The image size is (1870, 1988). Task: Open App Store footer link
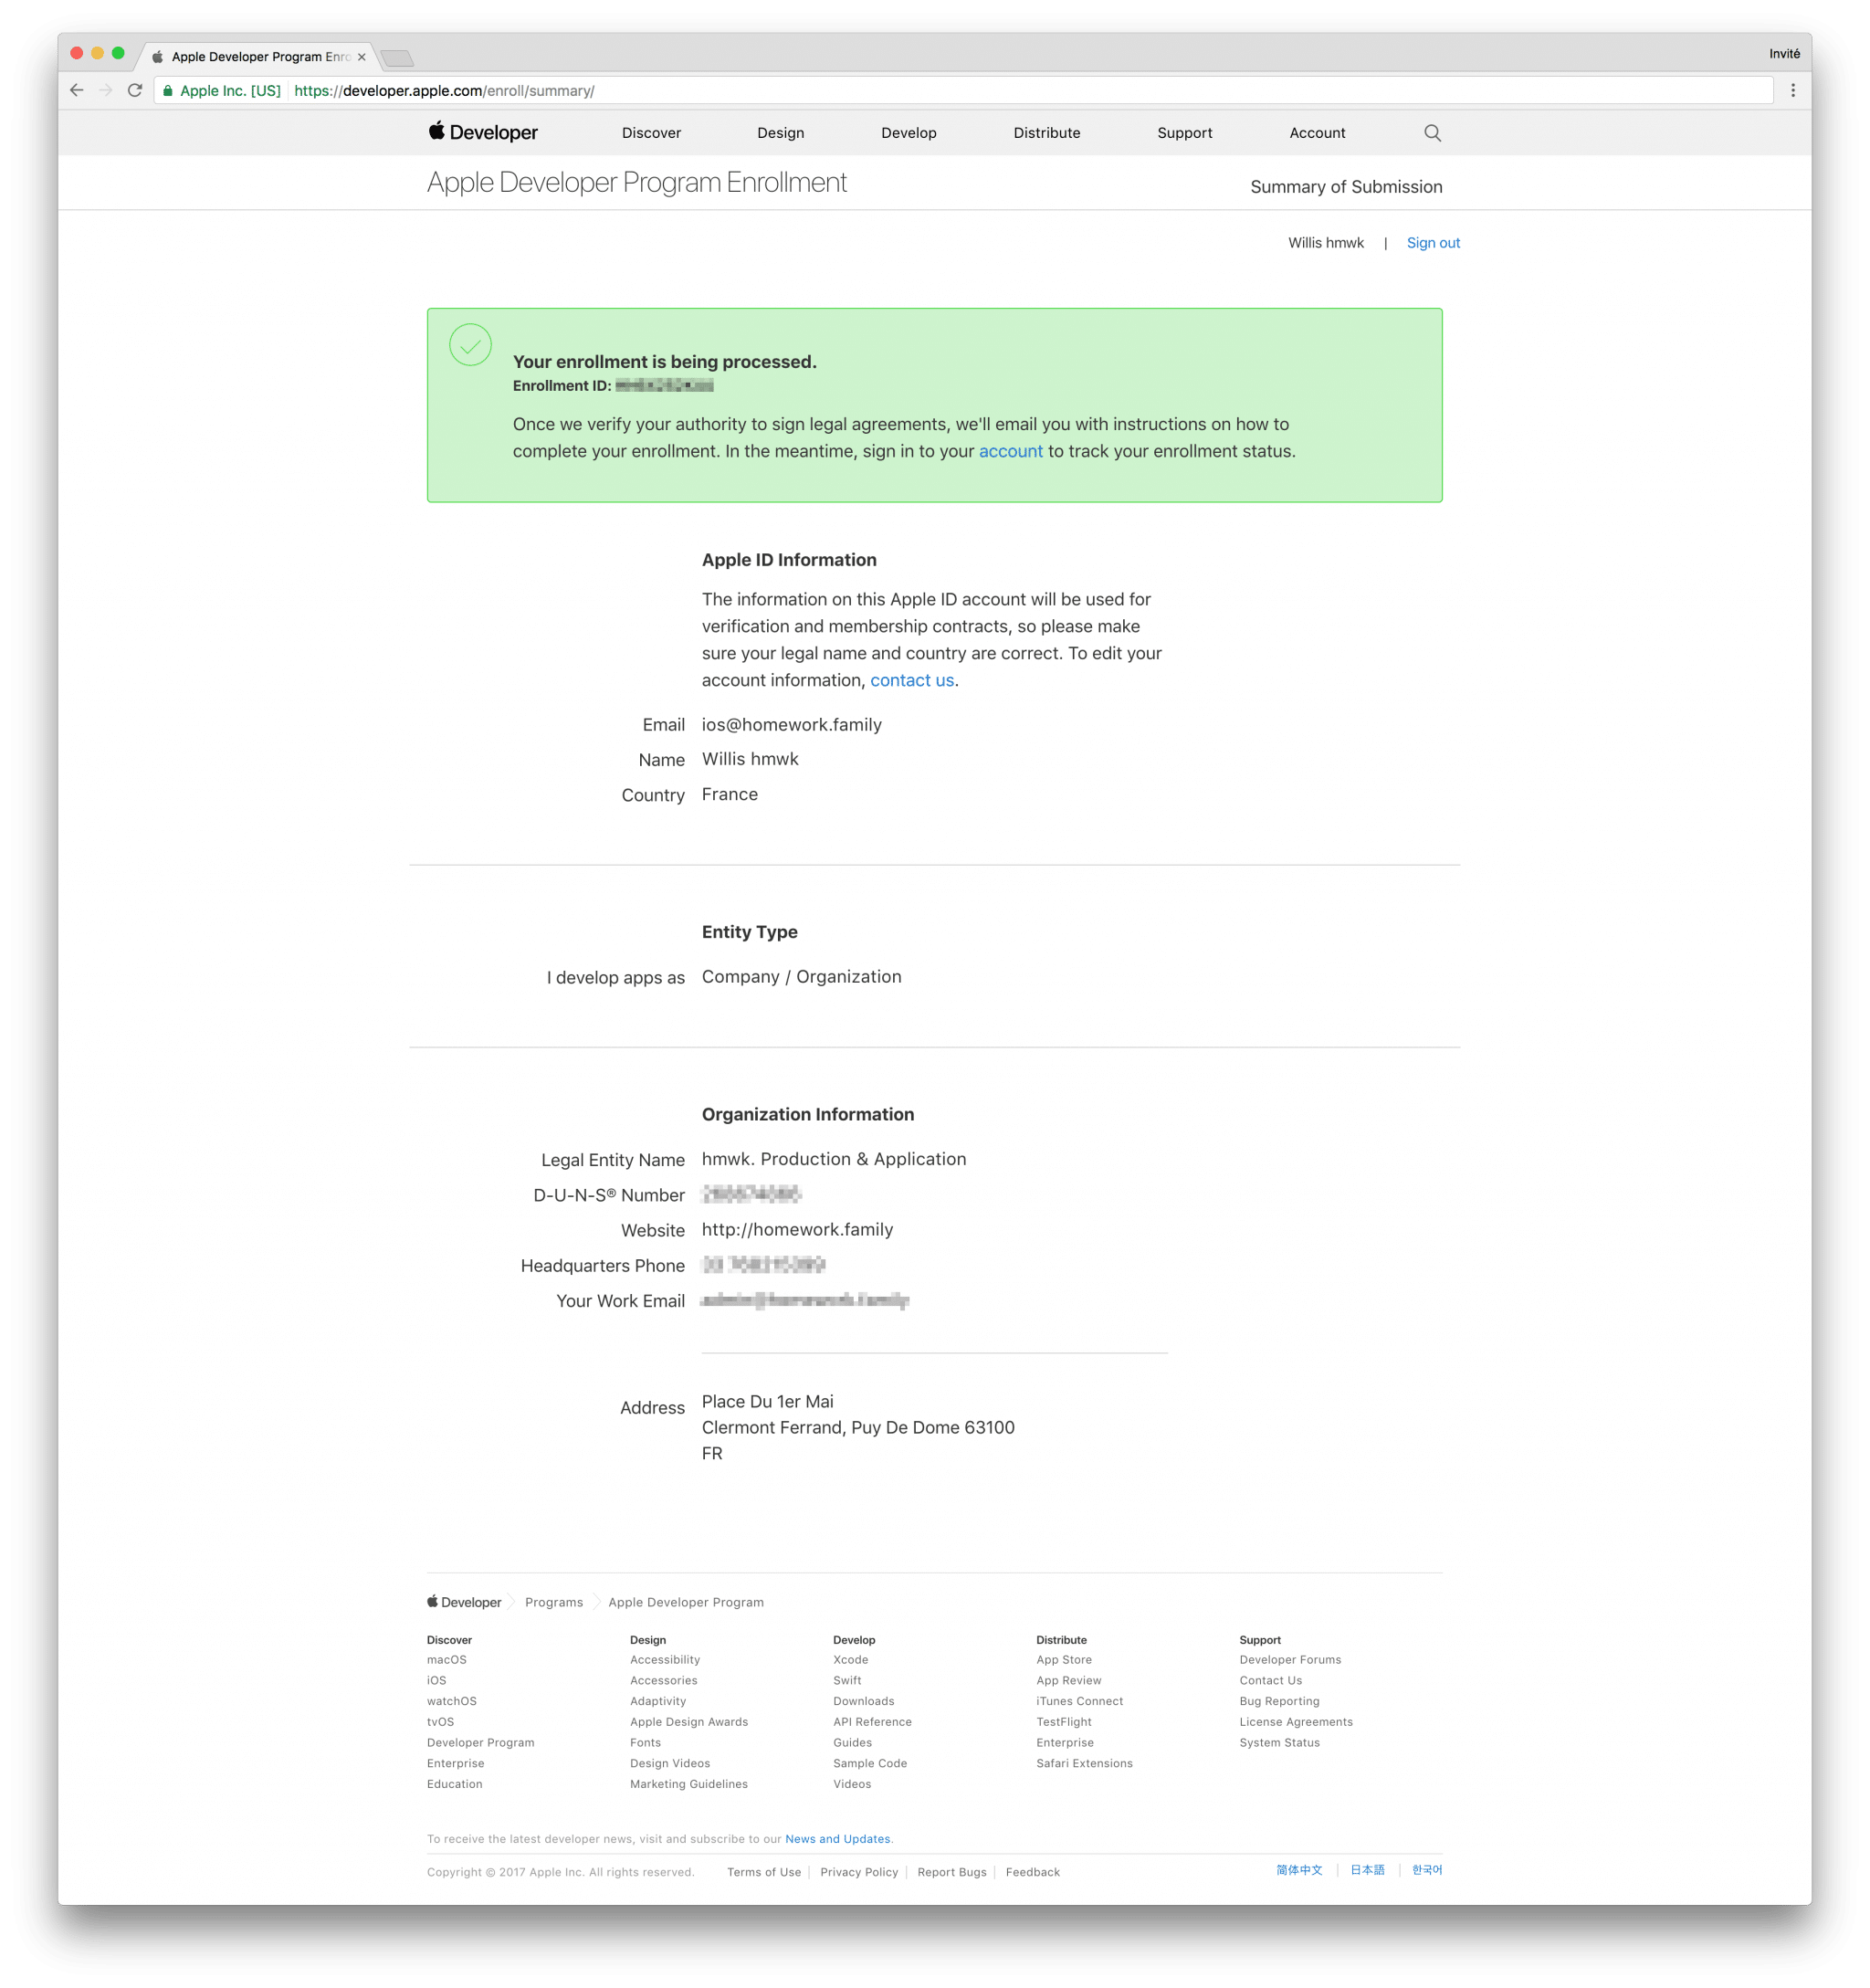pos(1063,1659)
